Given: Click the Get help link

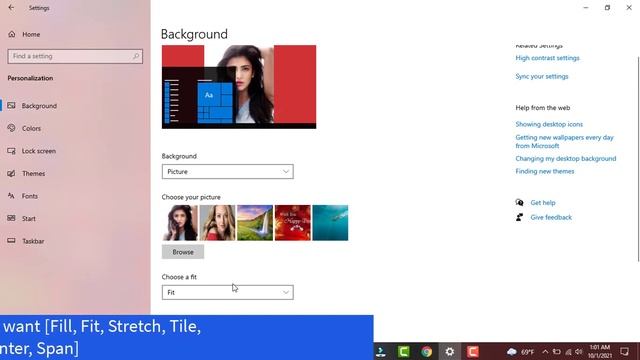Looking at the screenshot, I should coord(543,202).
